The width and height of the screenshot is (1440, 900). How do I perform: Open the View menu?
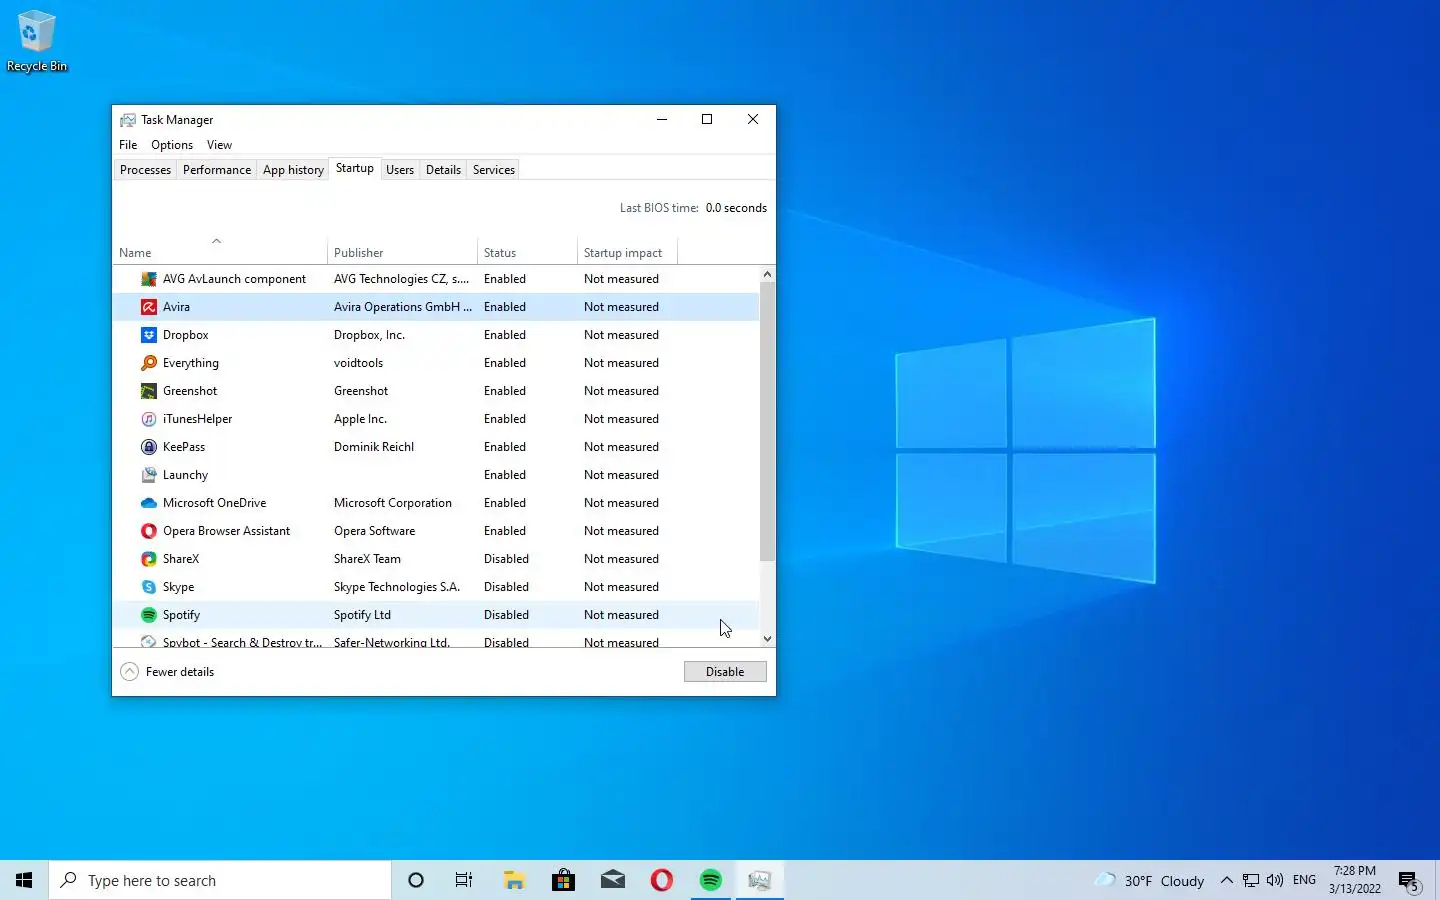[219, 145]
